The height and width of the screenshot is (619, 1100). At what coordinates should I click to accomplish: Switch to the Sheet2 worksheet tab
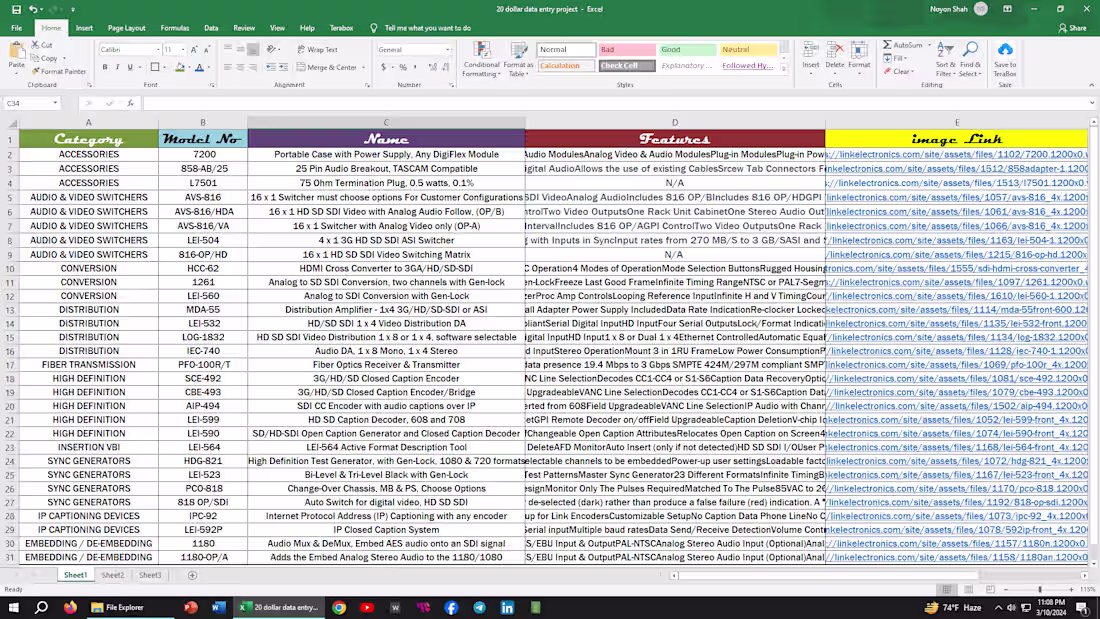112,575
